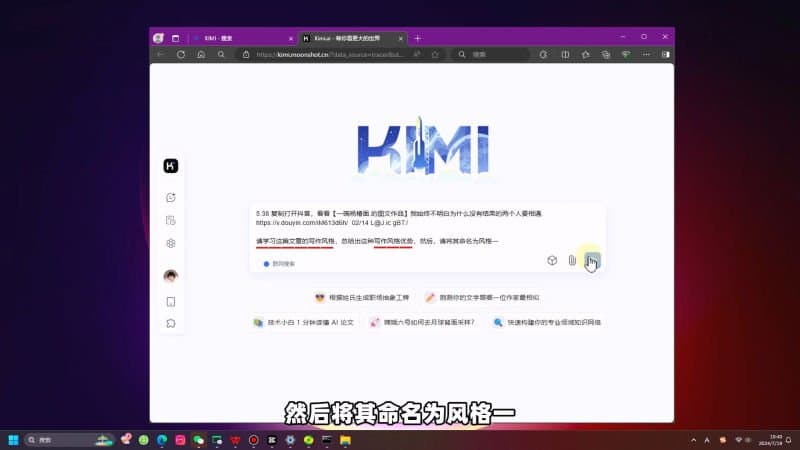Refresh the page with the reload button

(181, 55)
